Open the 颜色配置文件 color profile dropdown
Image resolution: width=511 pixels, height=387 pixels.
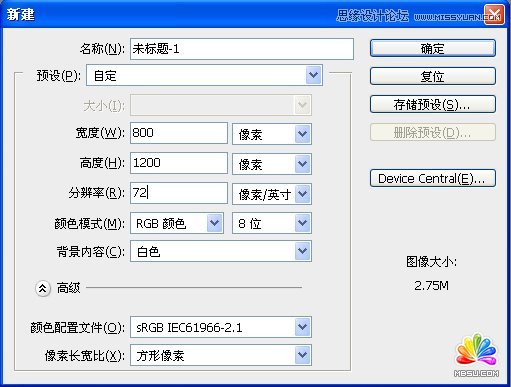[x=221, y=327]
